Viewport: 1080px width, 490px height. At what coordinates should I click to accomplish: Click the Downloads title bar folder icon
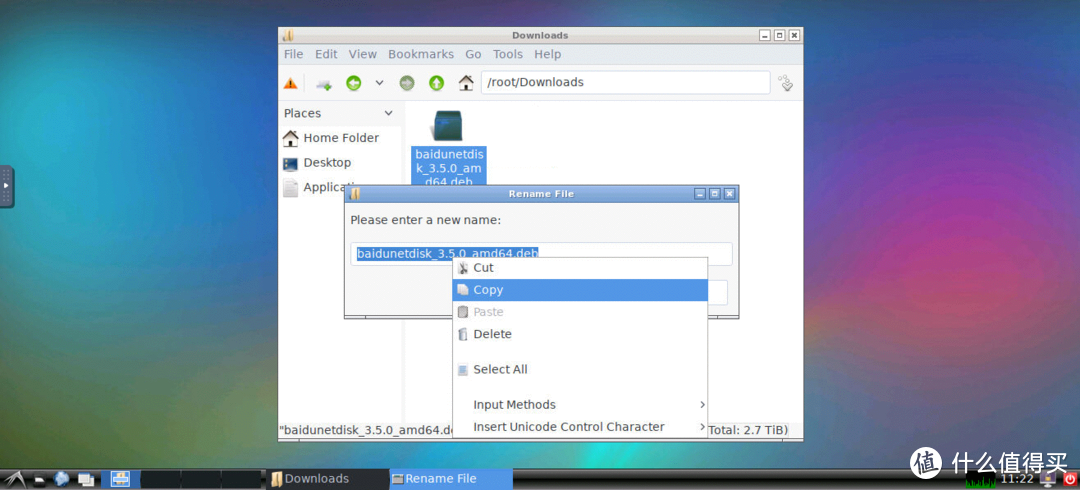point(289,35)
